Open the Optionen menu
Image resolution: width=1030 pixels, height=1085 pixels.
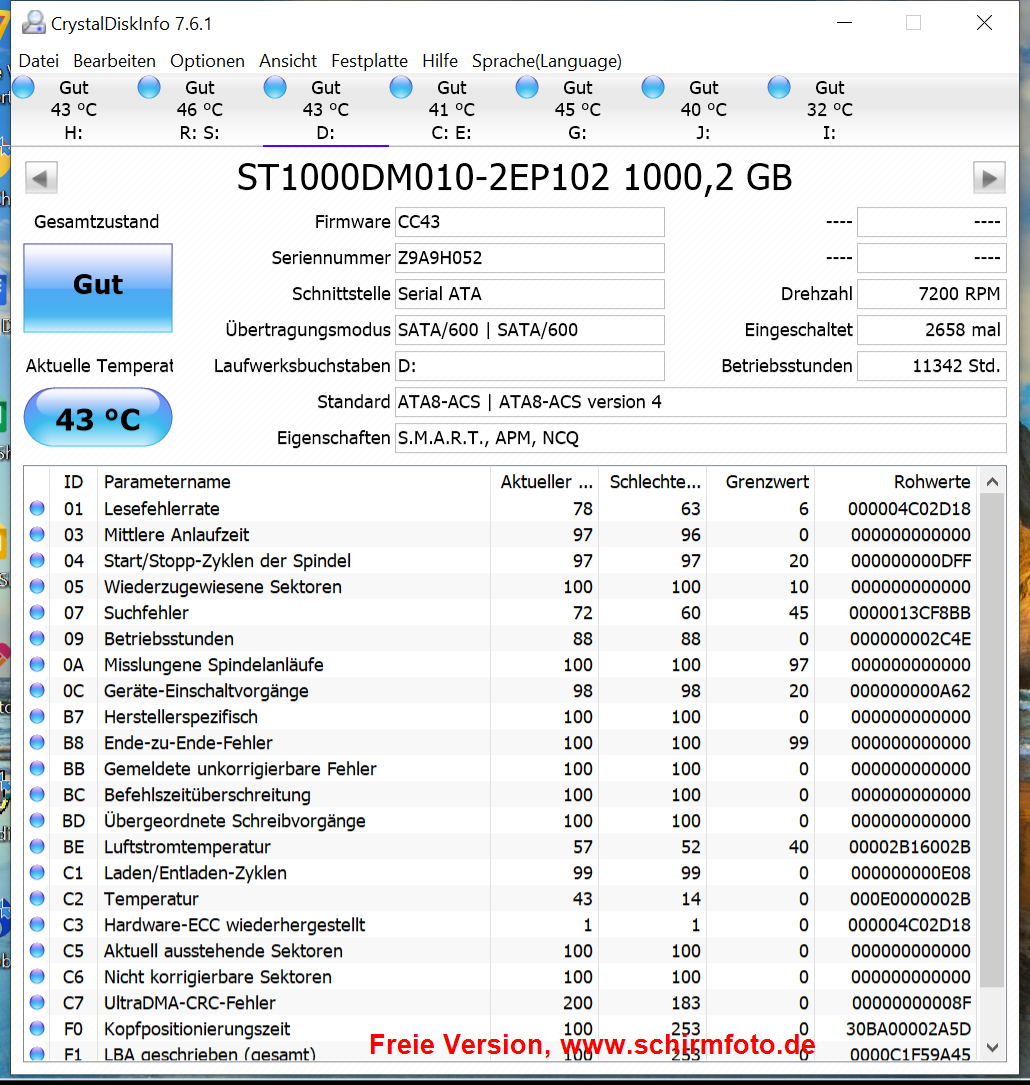[208, 61]
